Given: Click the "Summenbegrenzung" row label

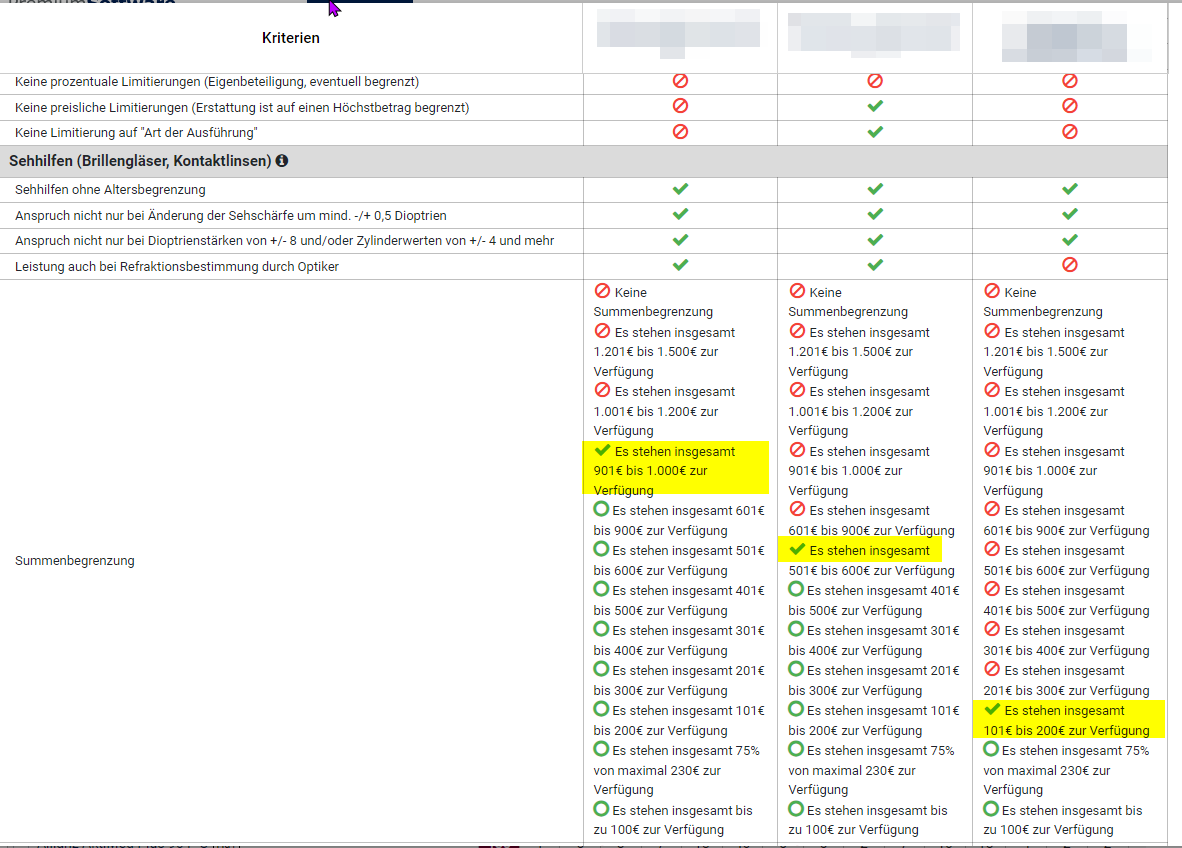Looking at the screenshot, I should pos(75,561).
